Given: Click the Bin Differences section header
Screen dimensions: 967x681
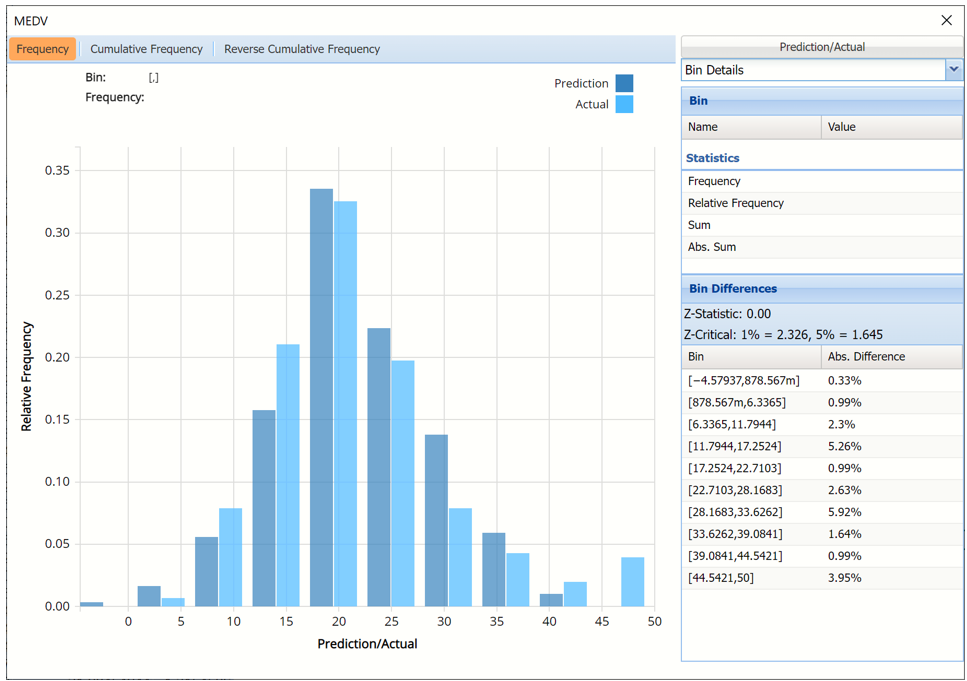Looking at the screenshot, I should pyautogui.click(x=733, y=289).
